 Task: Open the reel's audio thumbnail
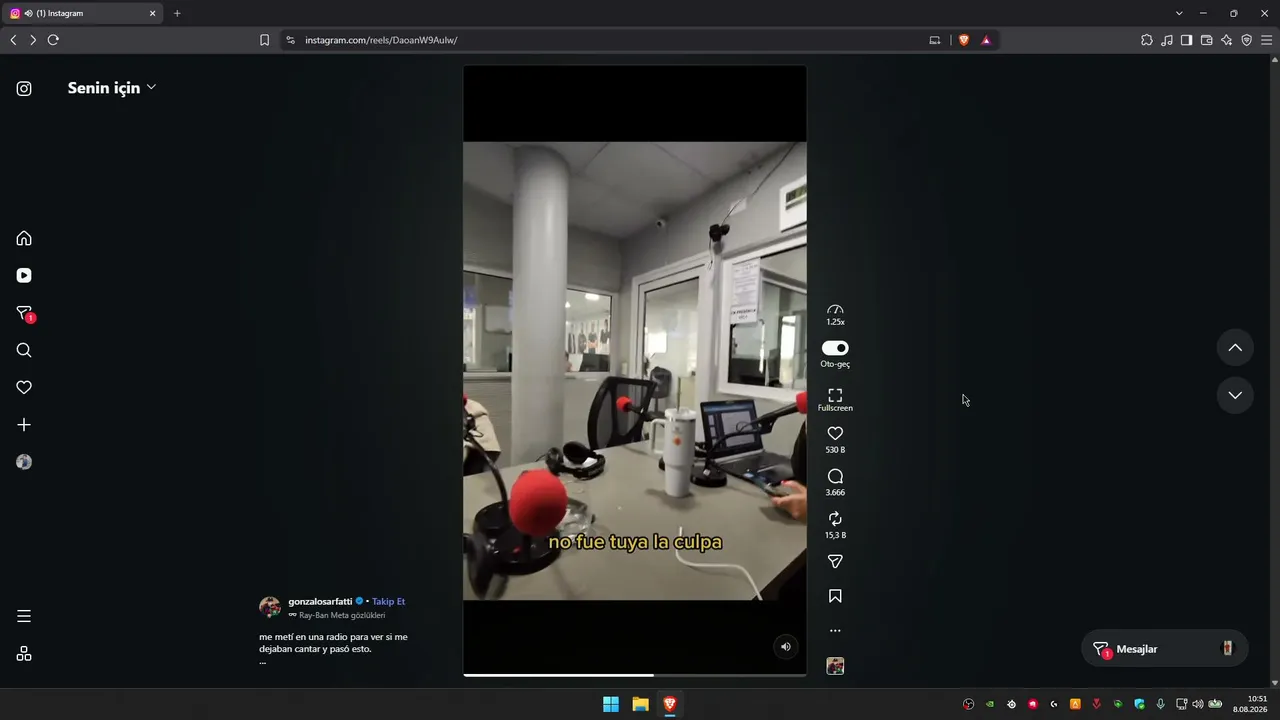point(835,666)
